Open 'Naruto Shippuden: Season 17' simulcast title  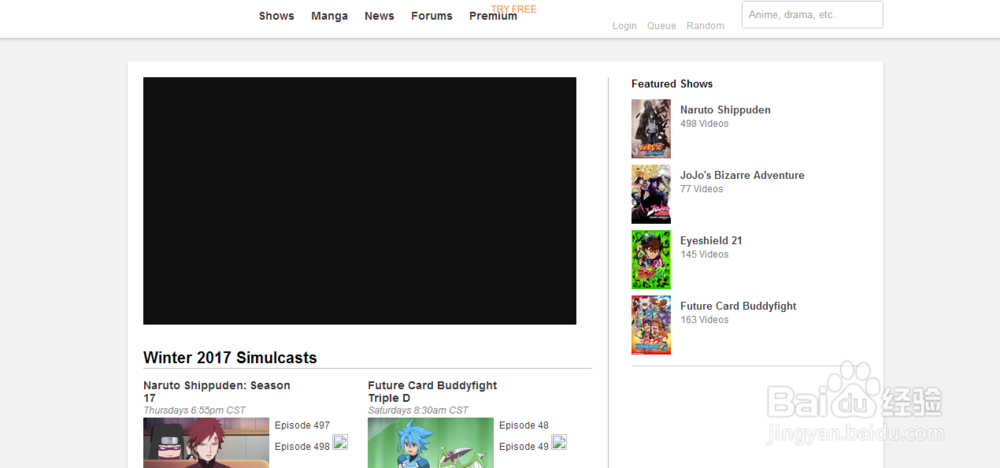tap(217, 391)
